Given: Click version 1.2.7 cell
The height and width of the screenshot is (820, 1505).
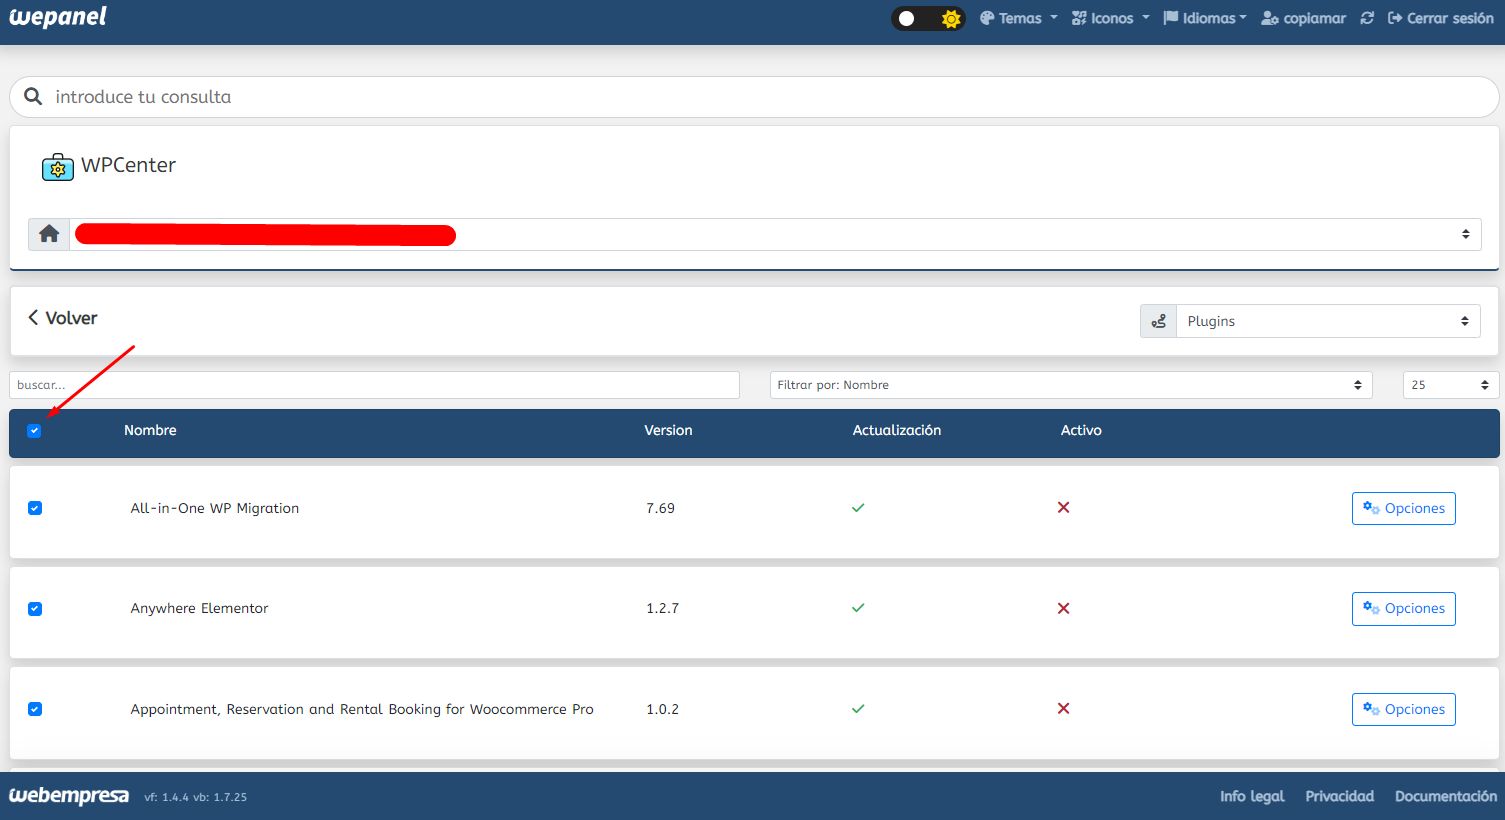Looking at the screenshot, I should pyautogui.click(x=662, y=608).
